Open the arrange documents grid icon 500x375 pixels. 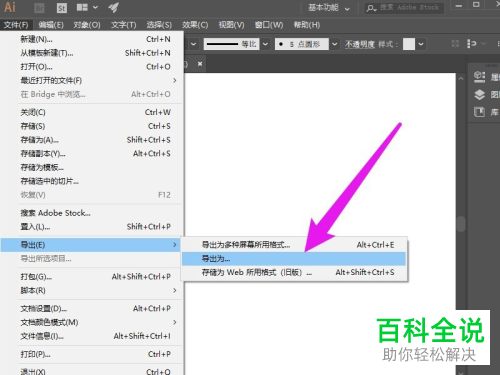point(82,7)
